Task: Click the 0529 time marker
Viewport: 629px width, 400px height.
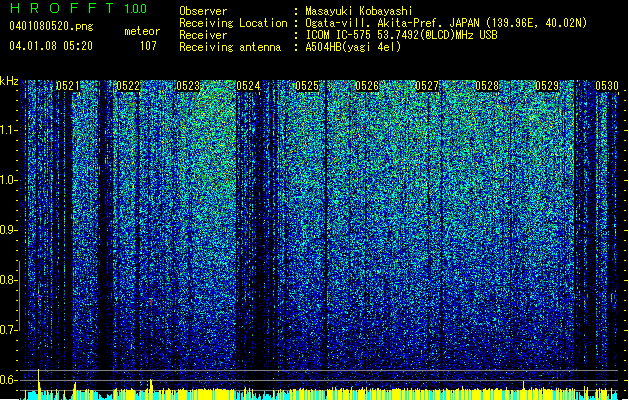Action: pyautogui.click(x=547, y=86)
